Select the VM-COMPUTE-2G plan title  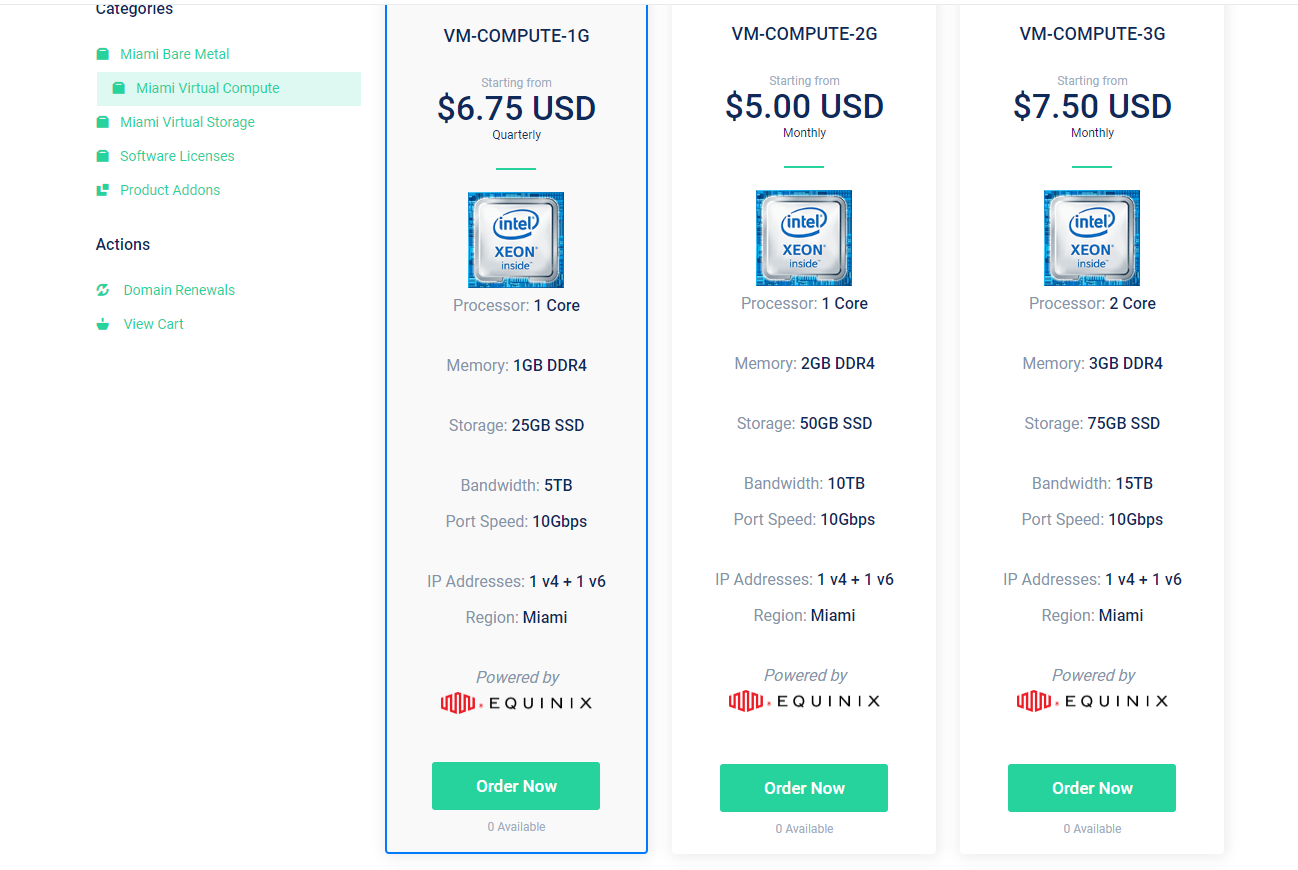[x=804, y=34]
